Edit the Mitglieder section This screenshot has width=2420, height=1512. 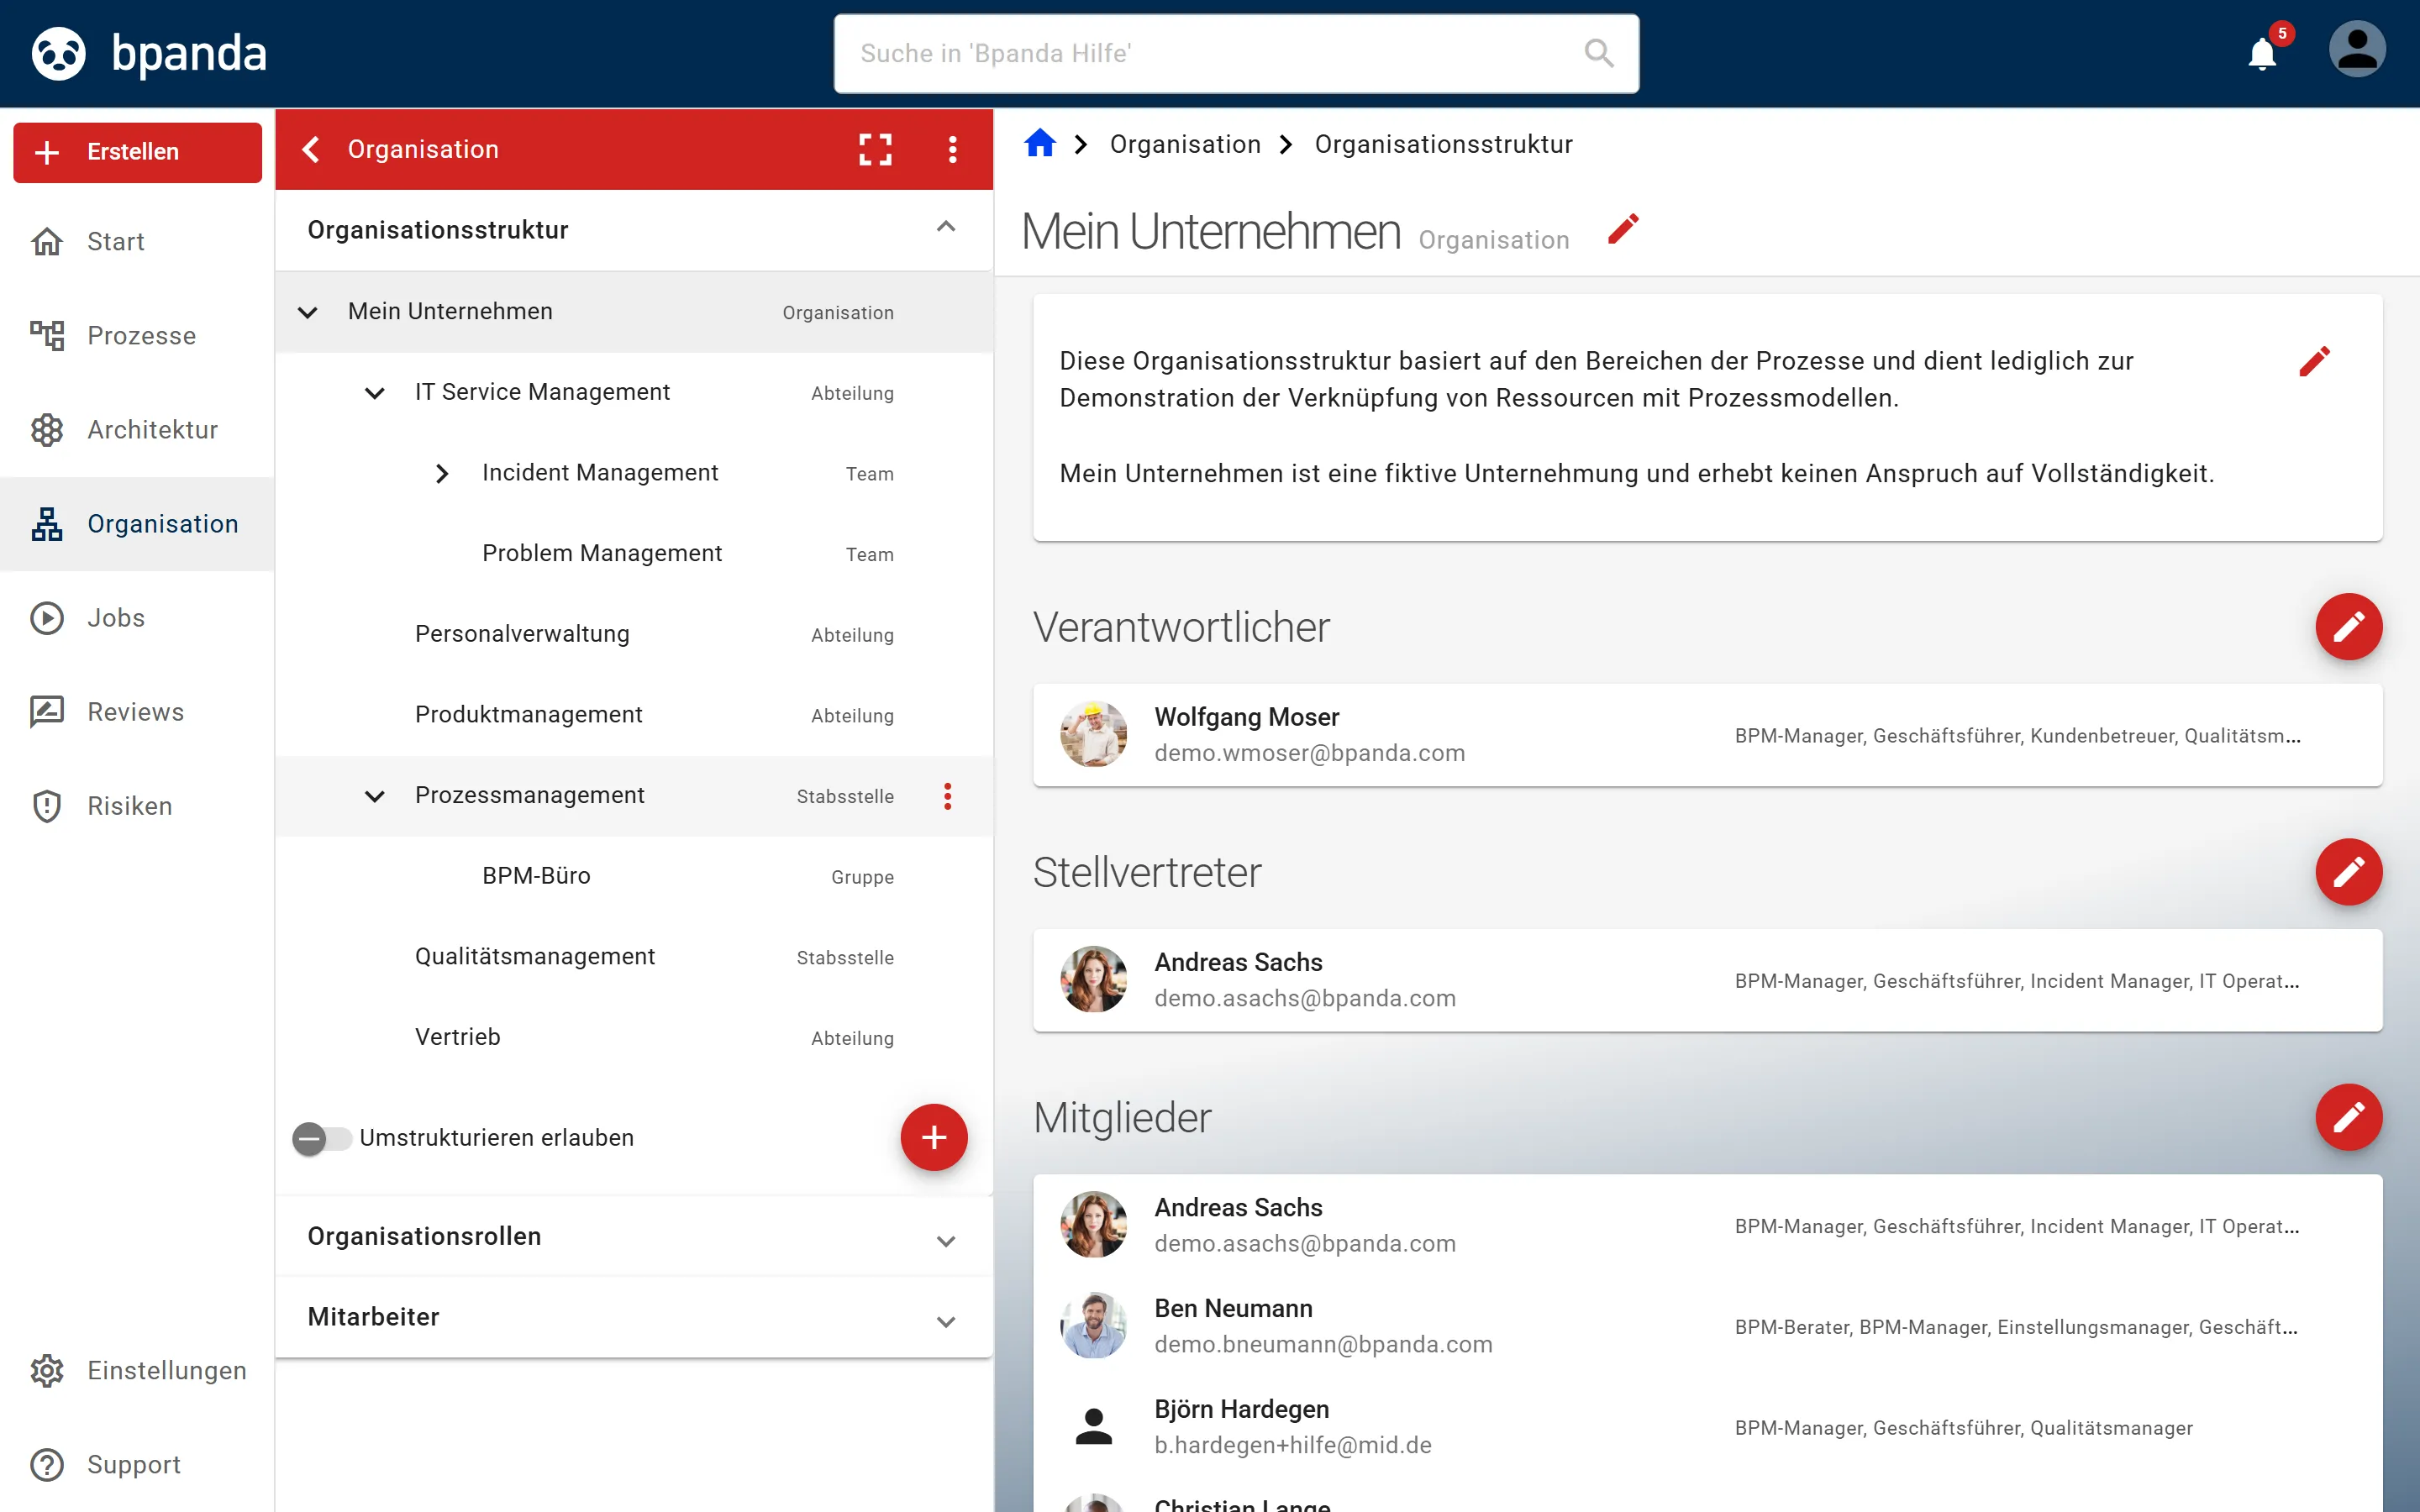pyautogui.click(x=2348, y=1117)
